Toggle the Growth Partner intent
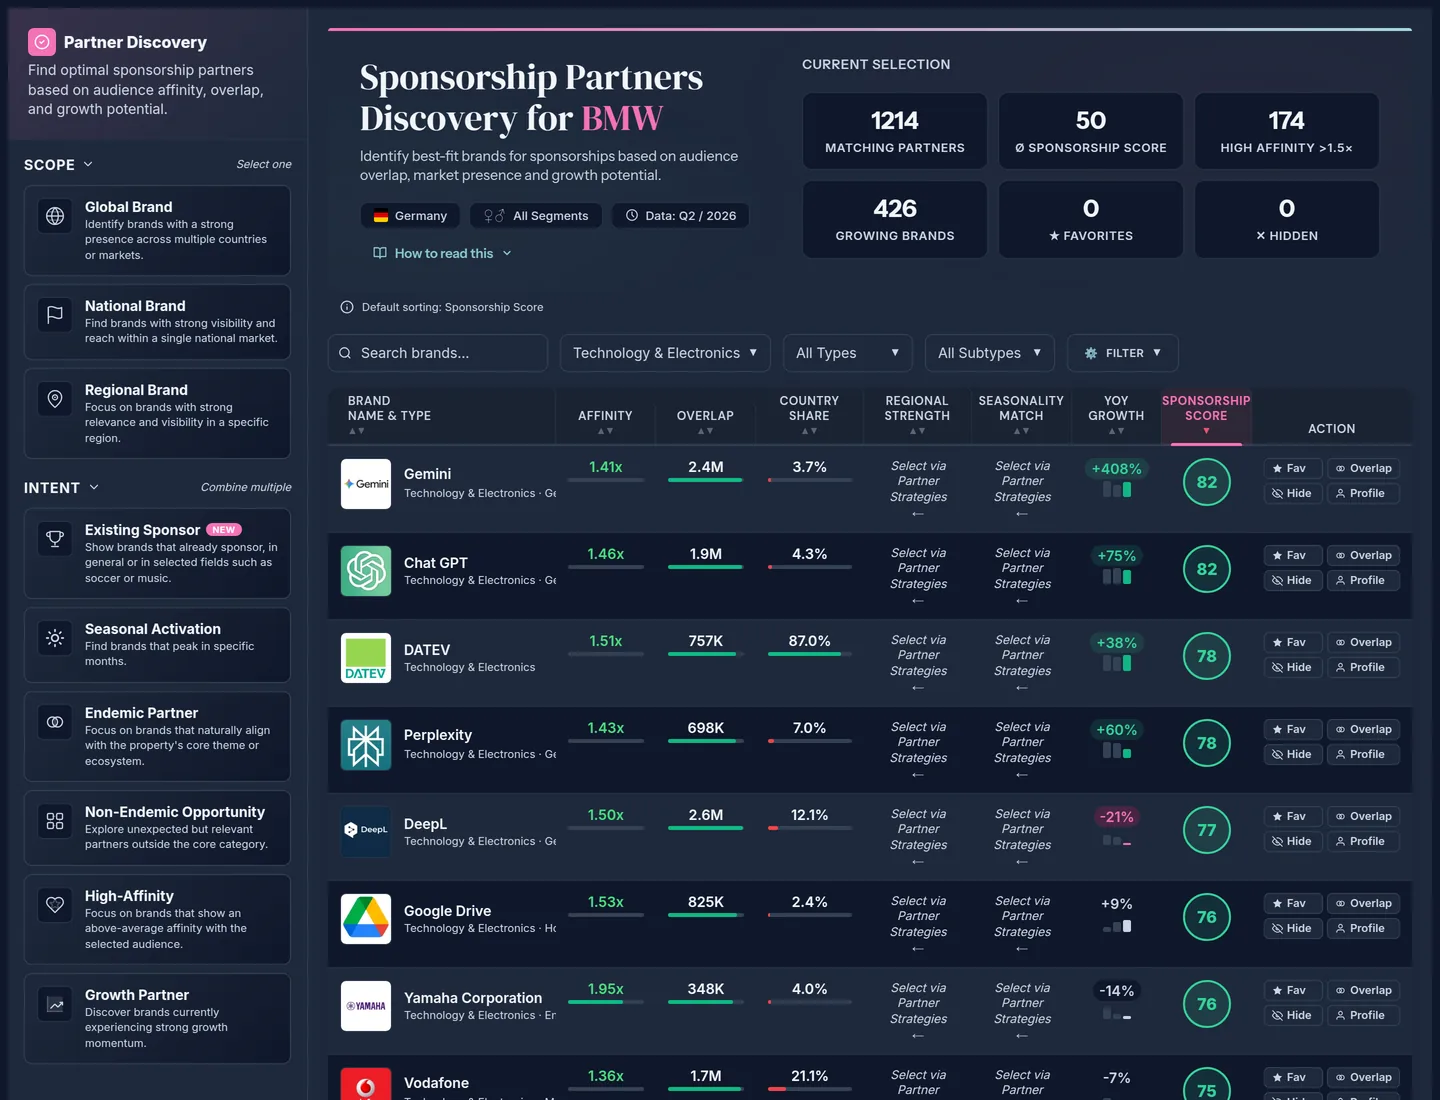 coord(157,1019)
